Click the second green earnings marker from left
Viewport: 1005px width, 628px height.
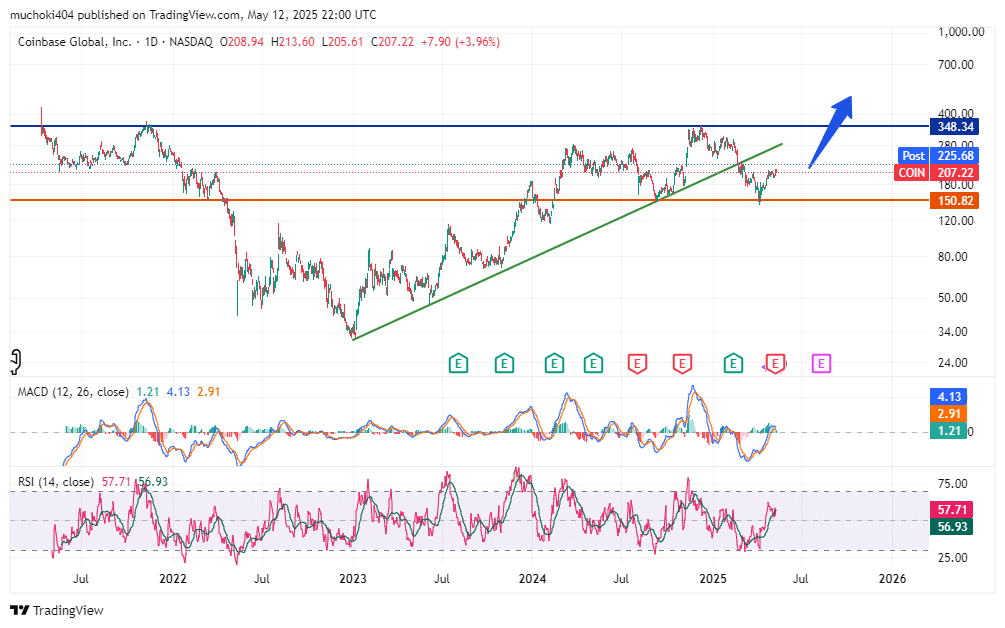click(x=505, y=364)
